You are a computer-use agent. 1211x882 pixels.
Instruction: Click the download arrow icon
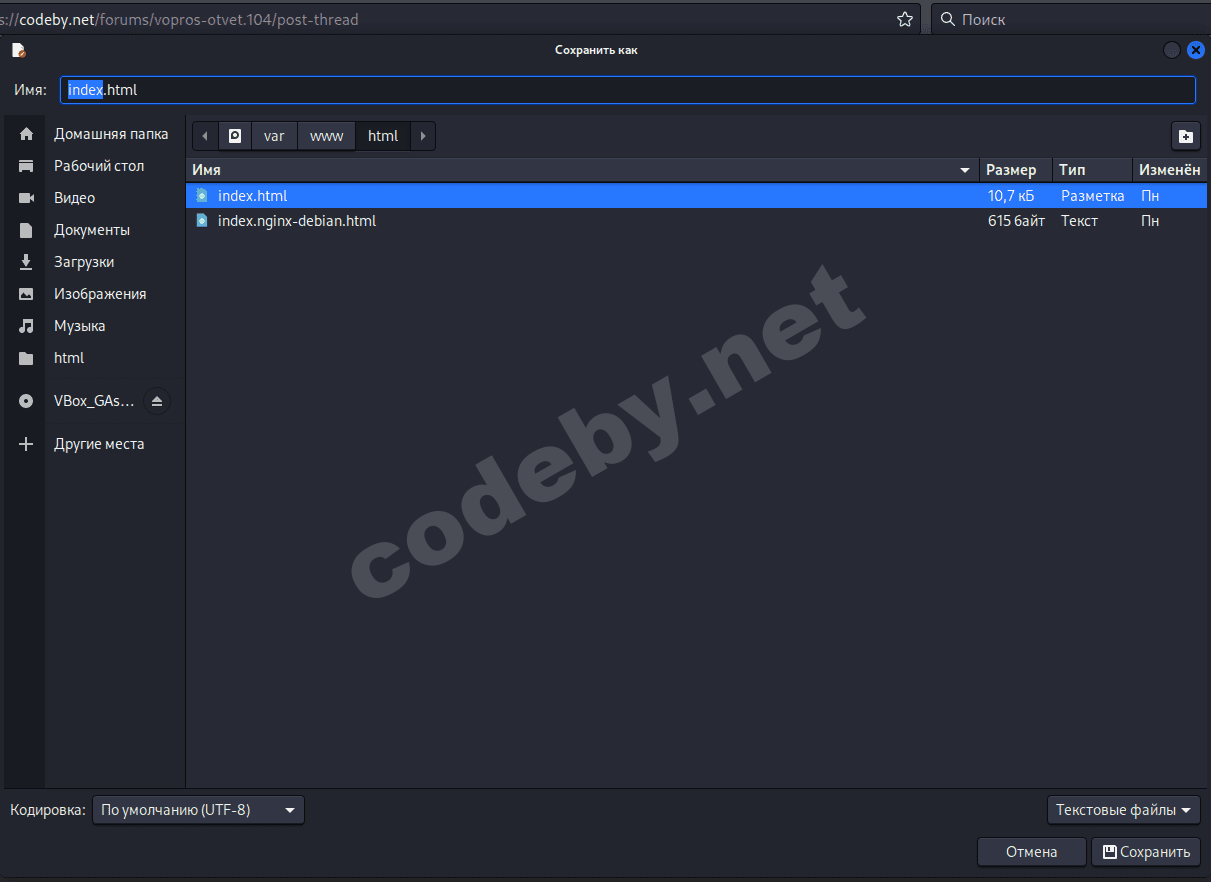click(26, 262)
